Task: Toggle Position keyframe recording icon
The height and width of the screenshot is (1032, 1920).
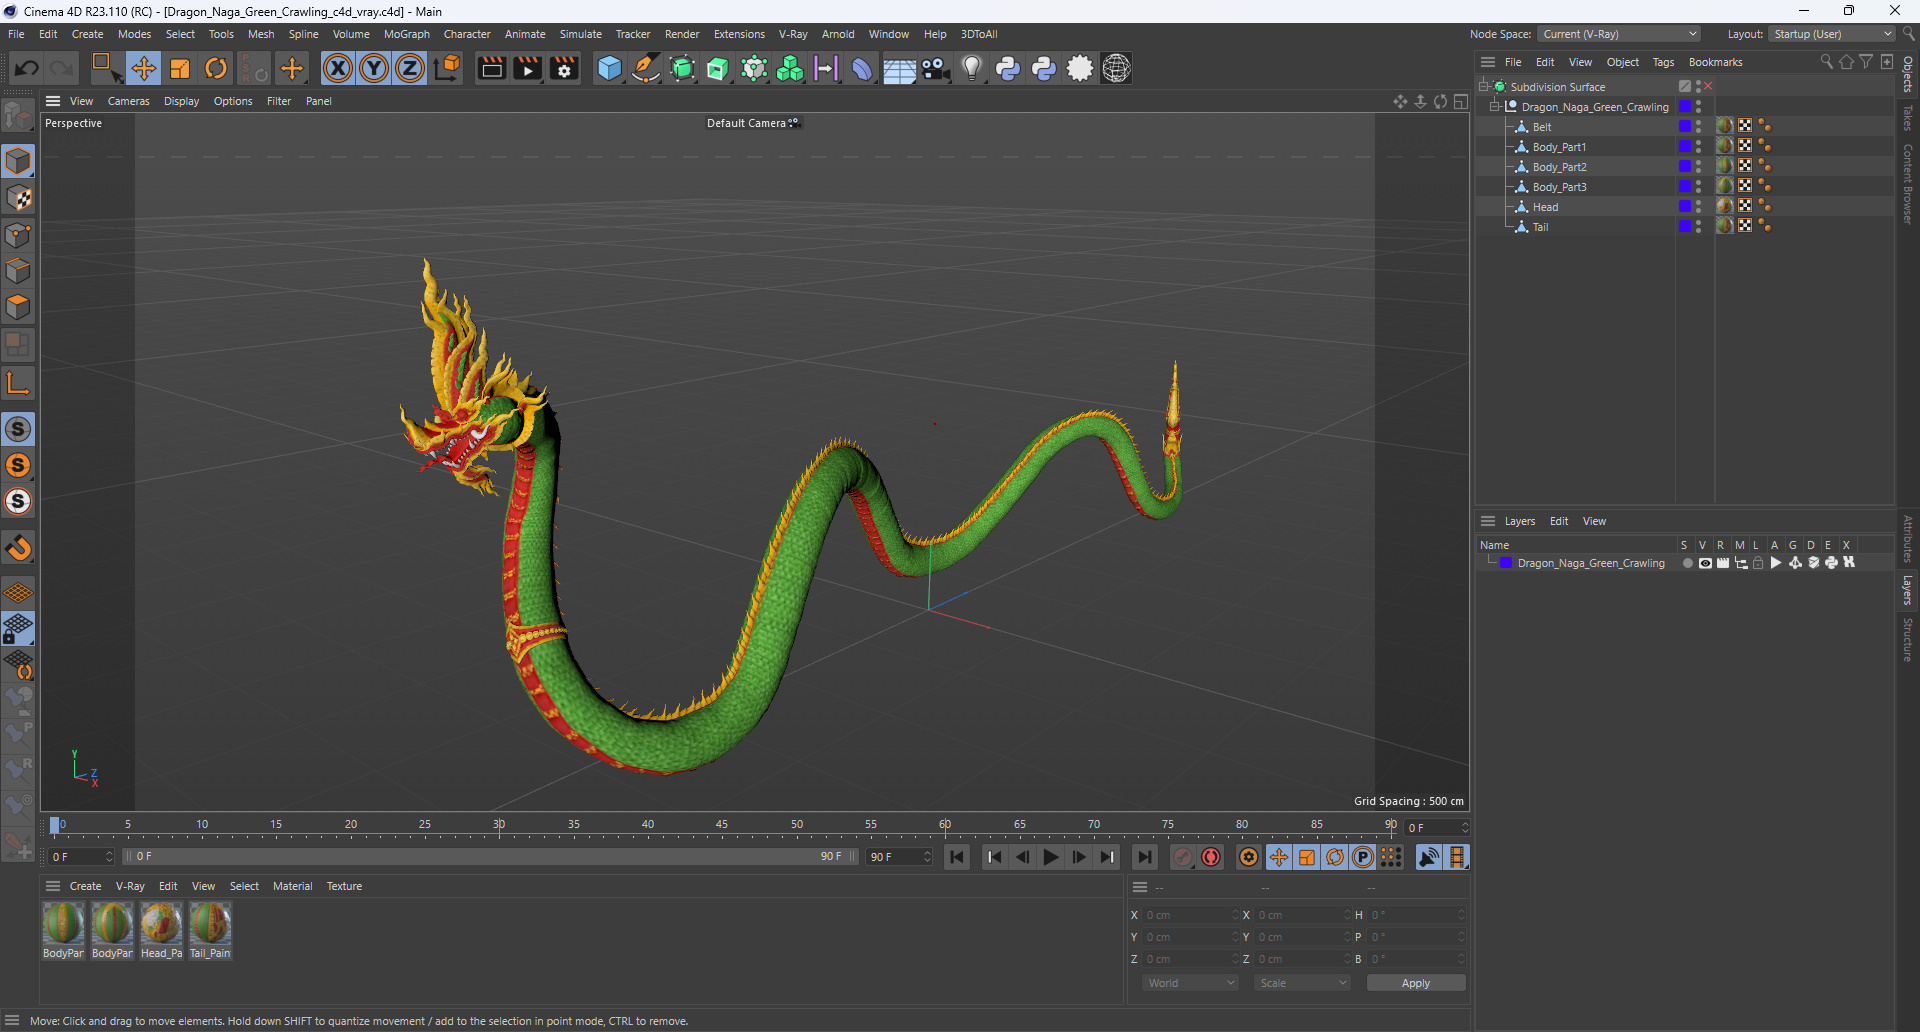Action: pos(1278,857)
